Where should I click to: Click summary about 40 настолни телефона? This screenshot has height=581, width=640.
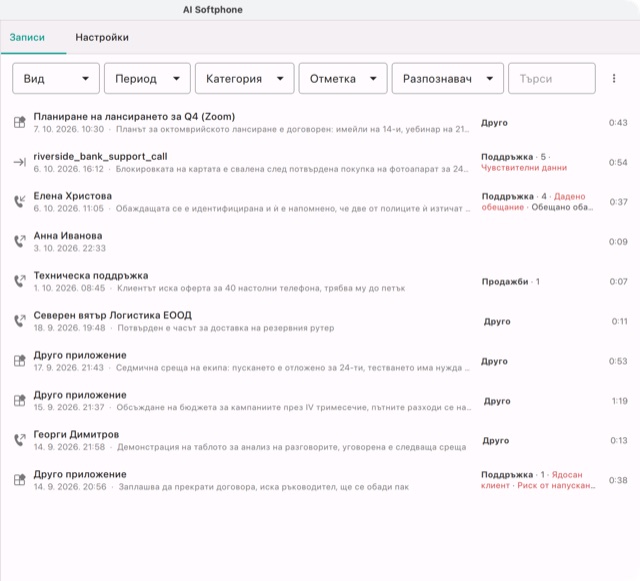click(x=261, y=288)
